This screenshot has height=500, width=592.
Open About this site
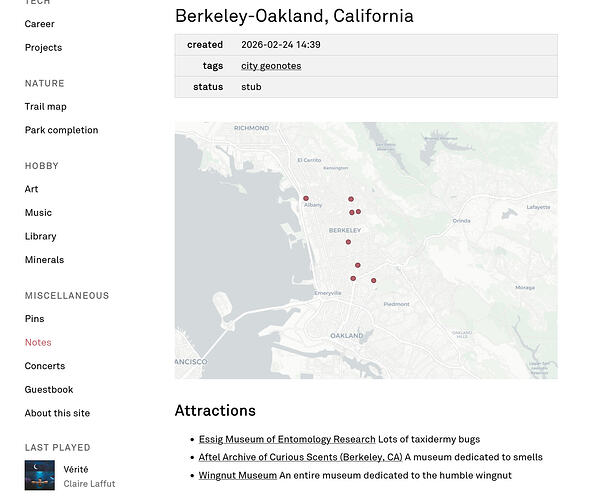click(x=57, y=413)
